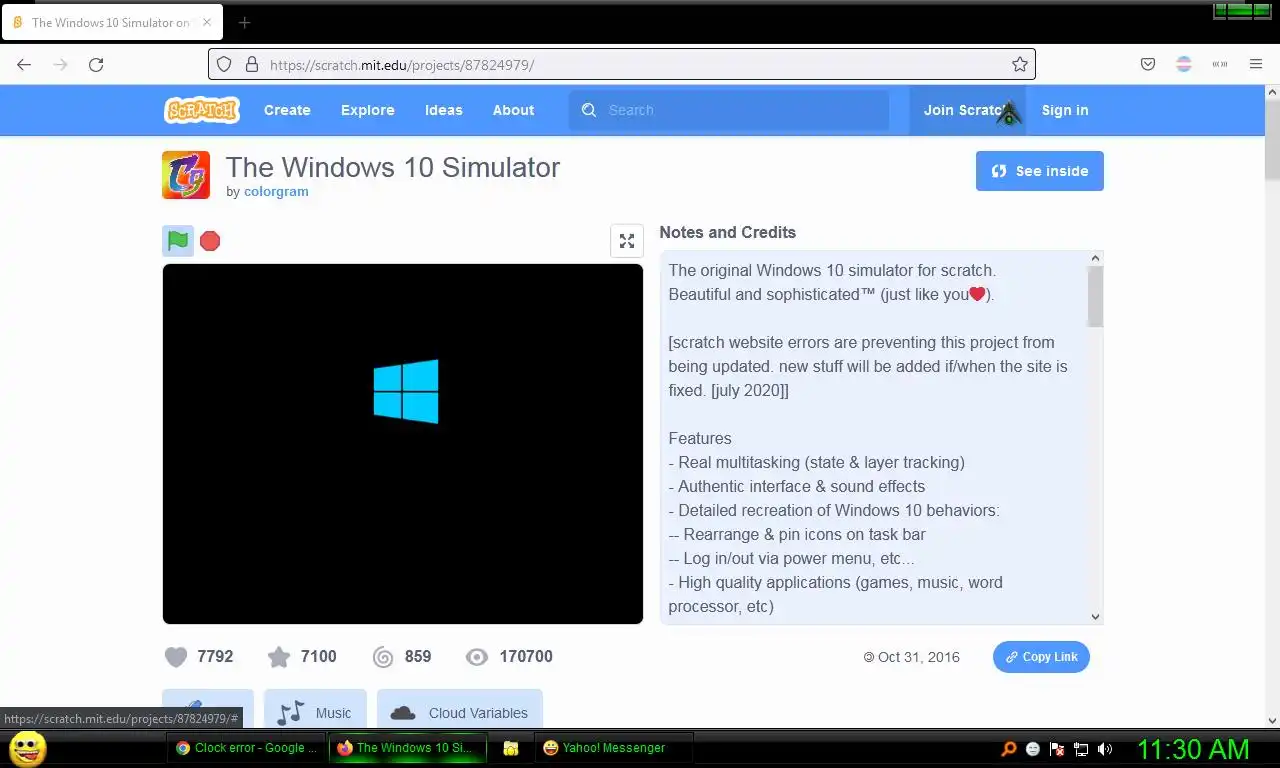Click the Copy Link button
The image size is (1280, 768).
point(1041,657)
